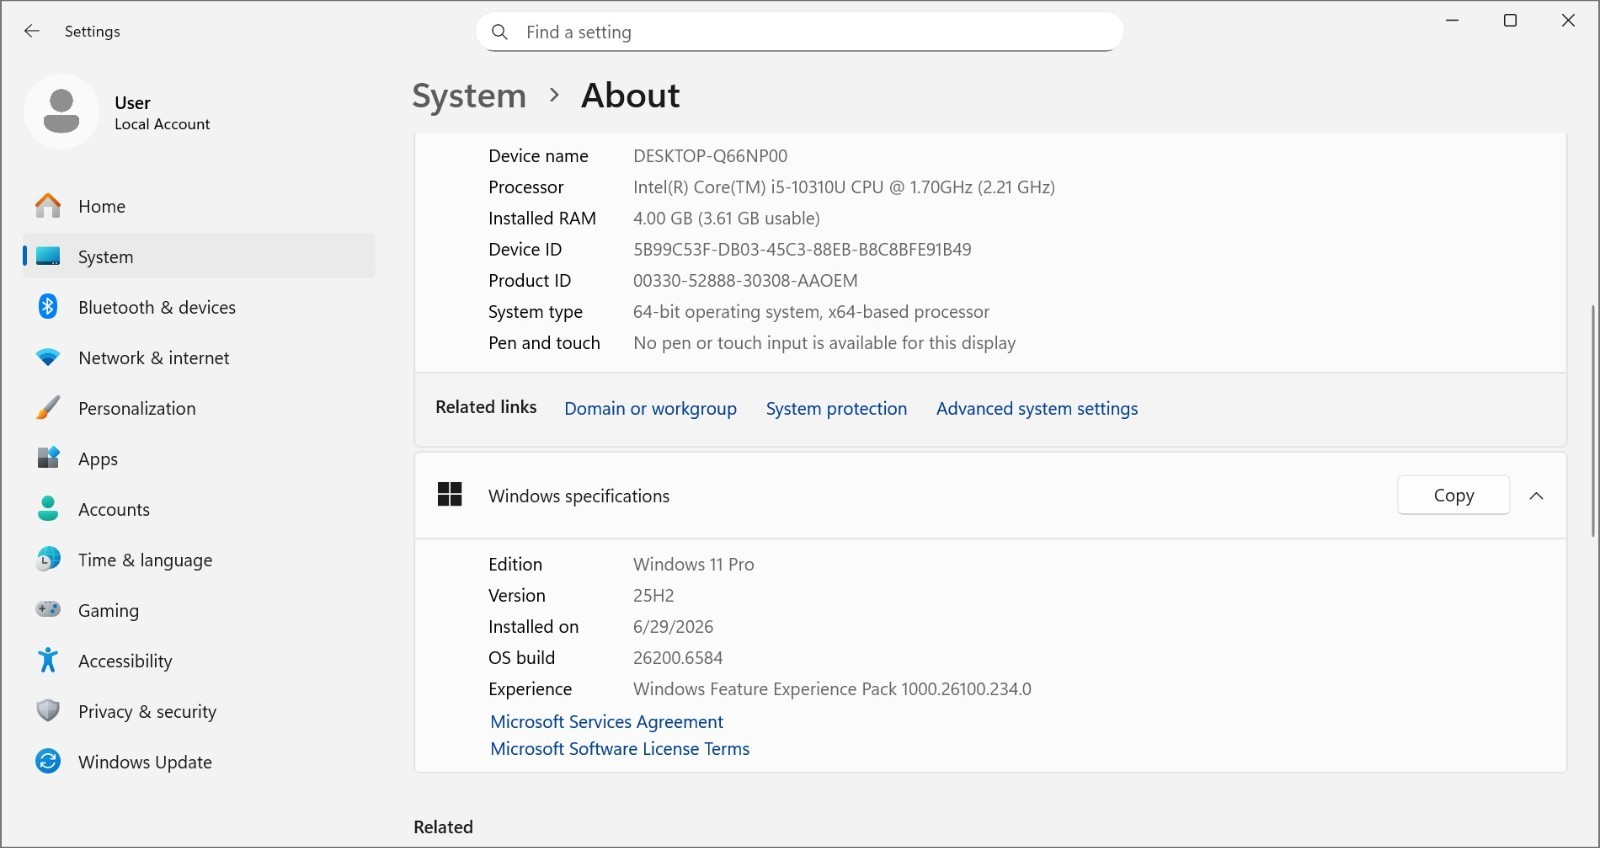Click the Gaming controller icon

pyautogui.click(x=48, y=610)
